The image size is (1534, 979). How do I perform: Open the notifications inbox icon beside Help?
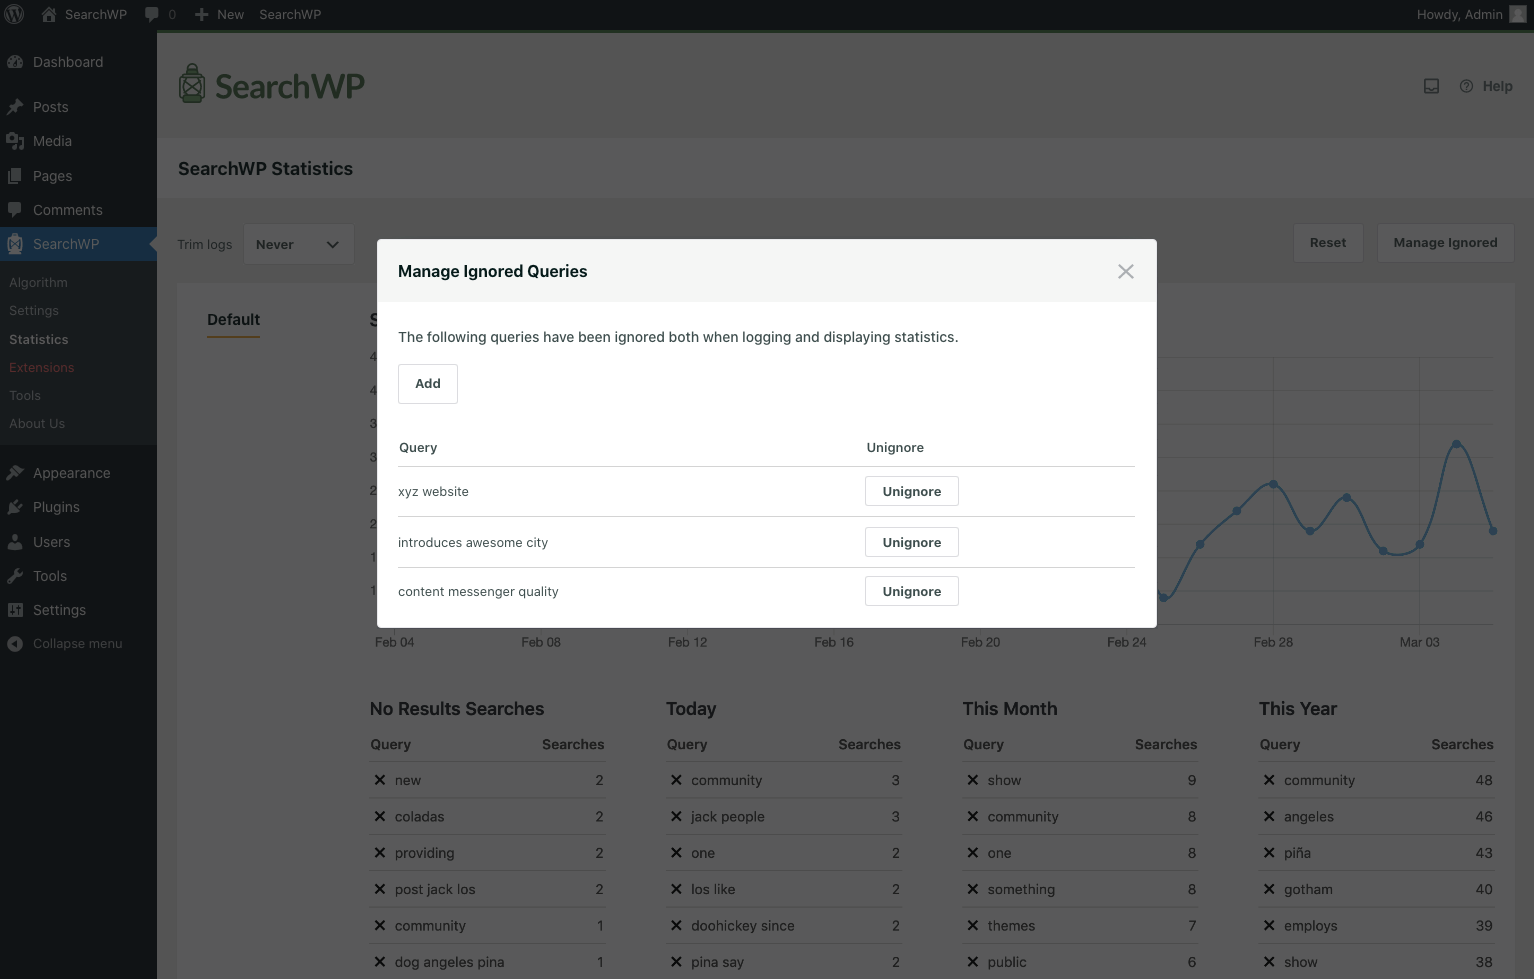click(x=1431, y=86)
